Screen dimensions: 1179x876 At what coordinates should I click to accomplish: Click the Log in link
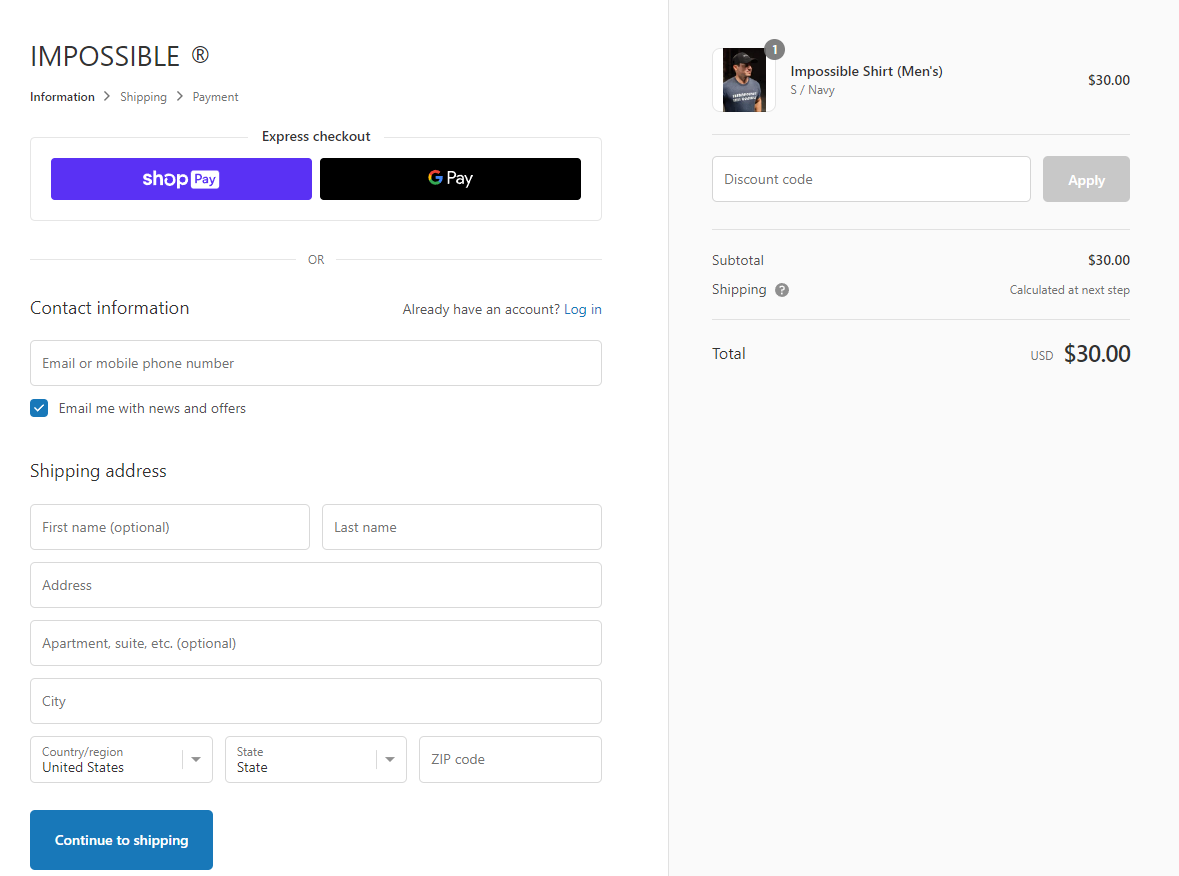point(583,309)
